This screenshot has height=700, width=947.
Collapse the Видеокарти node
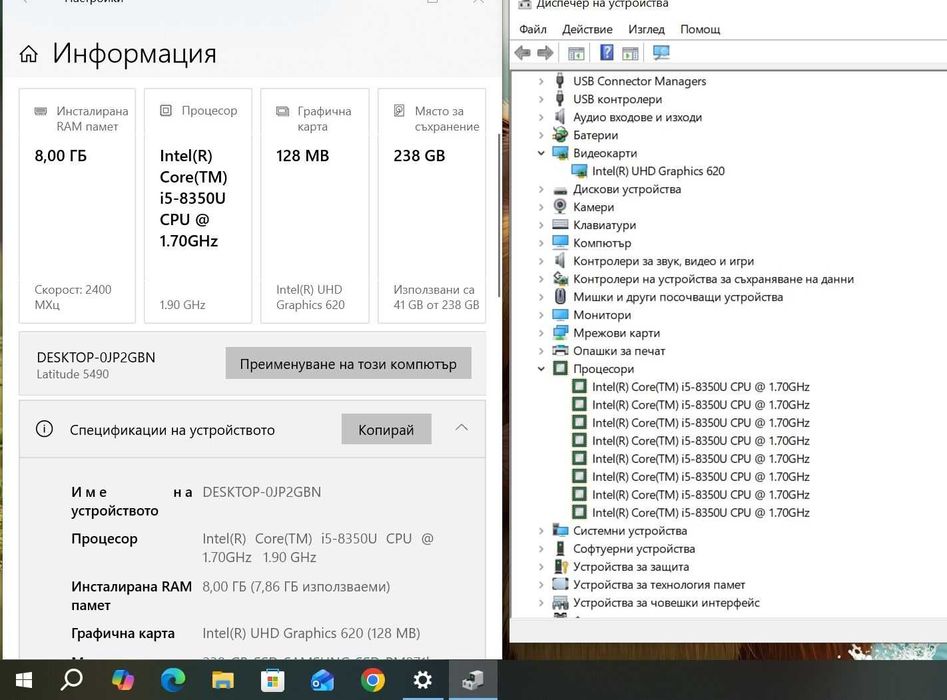tap(541, 153)
